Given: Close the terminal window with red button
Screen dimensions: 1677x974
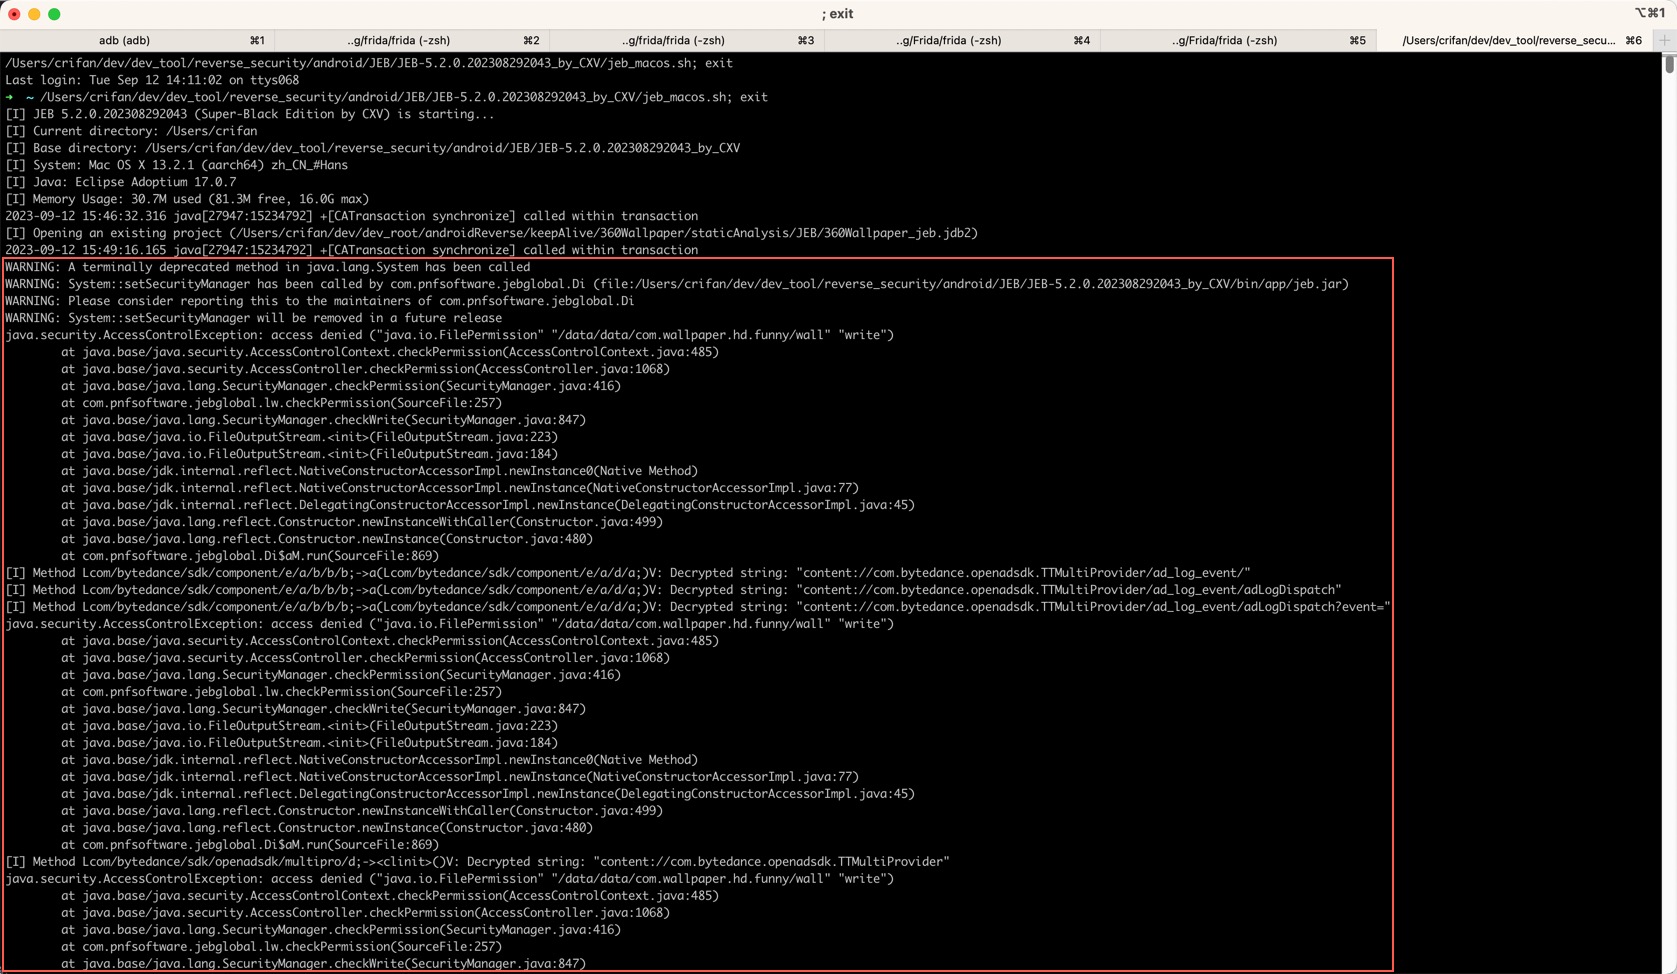Looking at the screenshot, I should (14, 14).
